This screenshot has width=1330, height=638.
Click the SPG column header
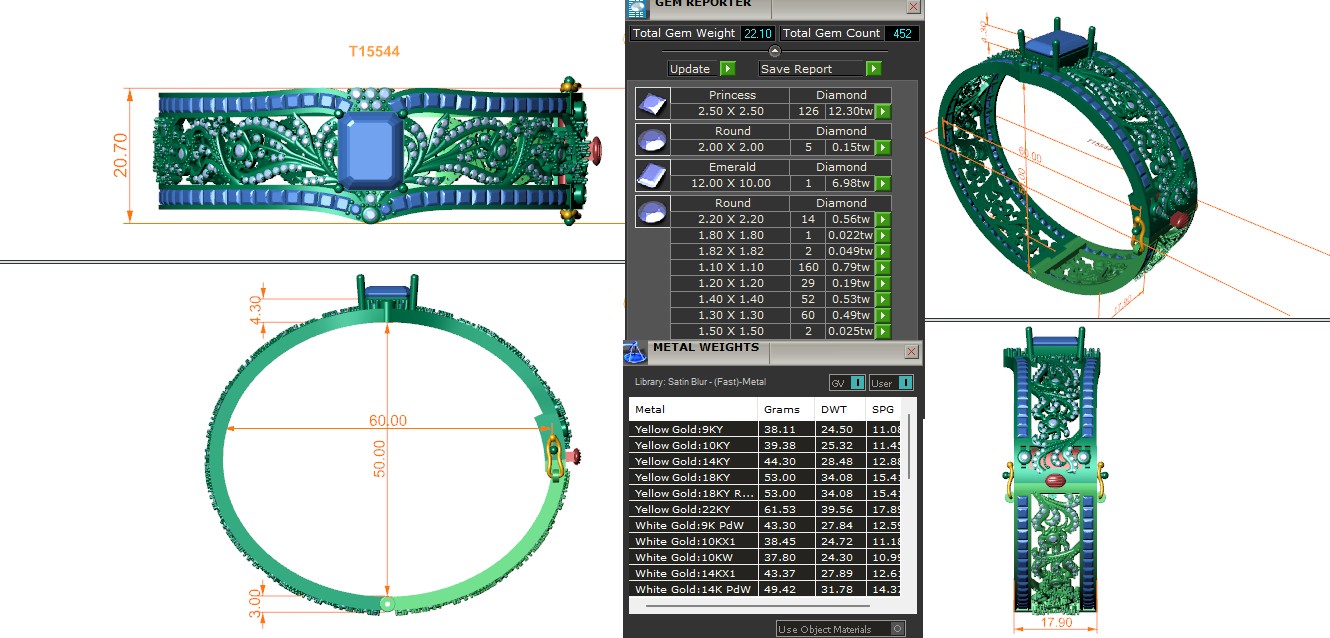coord(885,409)
